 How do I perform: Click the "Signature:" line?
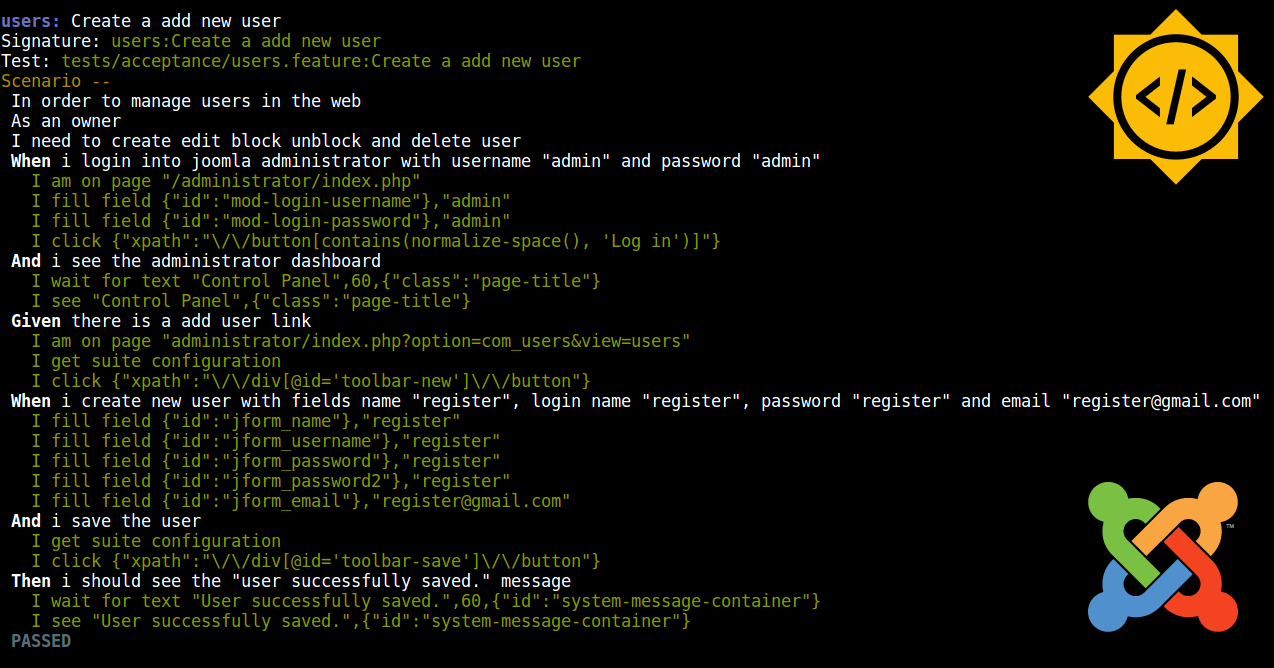[x=190, y=41]
